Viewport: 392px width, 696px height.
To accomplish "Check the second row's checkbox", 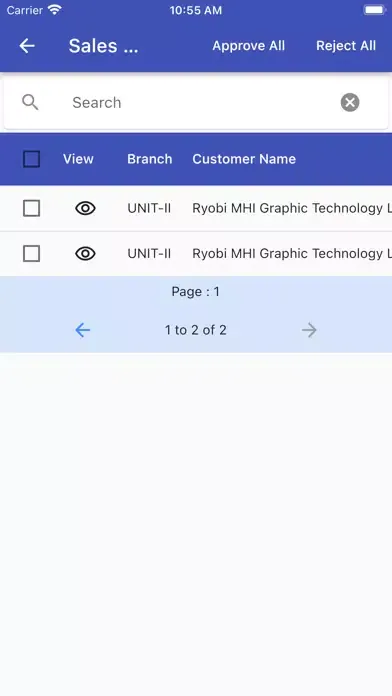I will tap(32, 254).
